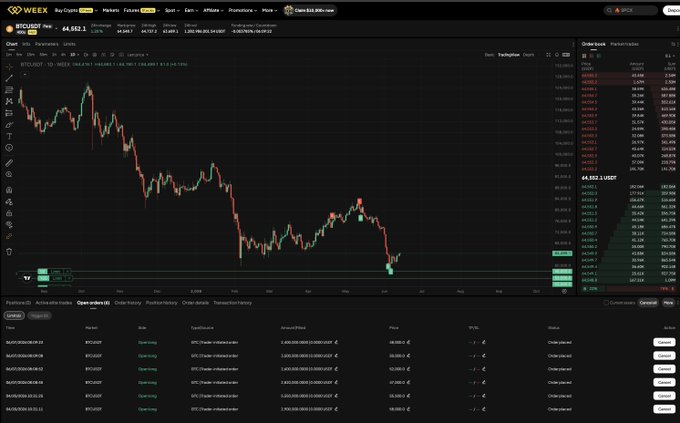Select the 1m timeframe

pyautogui.click(x=9, y=55)
